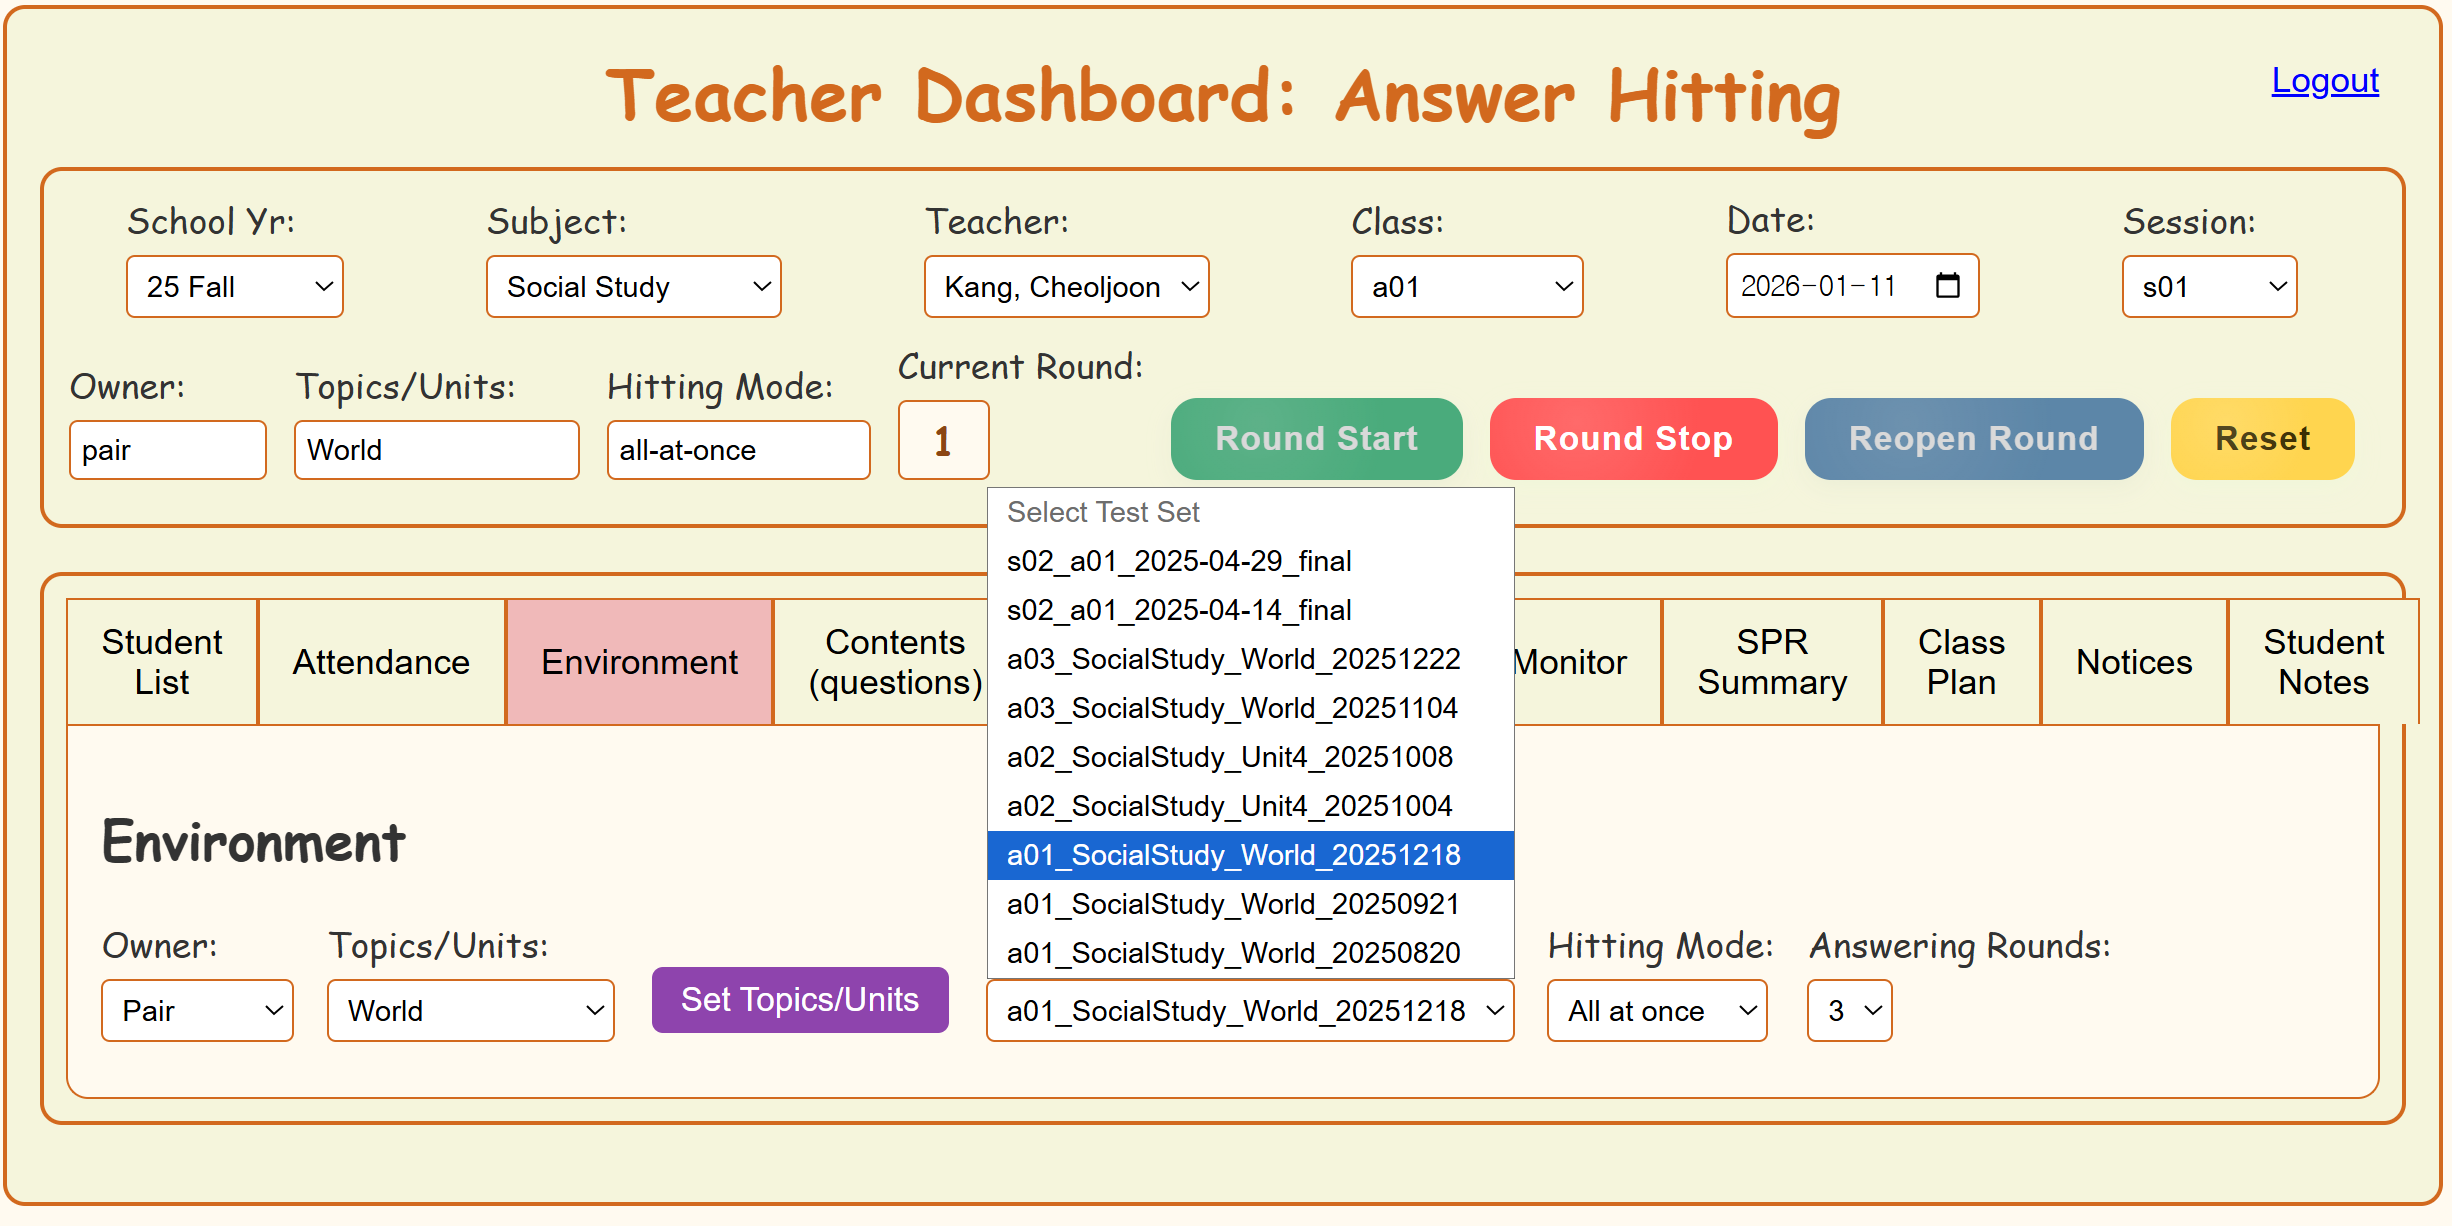This screenshot has width=2452, height=1226.
Task: Select a03_SocialStudy_World_20251222 test set option
Action: coord(1233,659)
